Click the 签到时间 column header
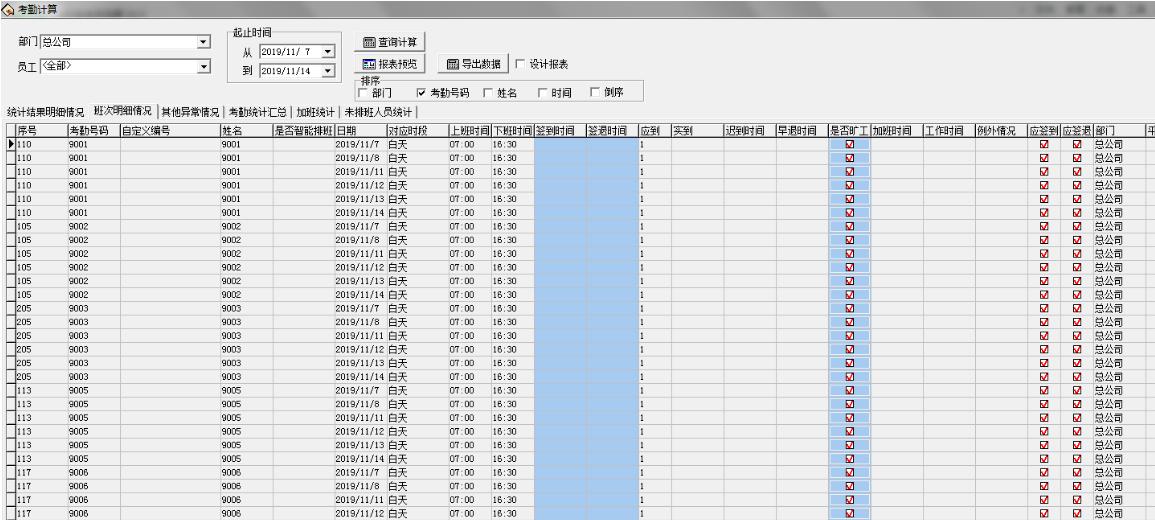The image size is (1155, 520). point(560,130)
